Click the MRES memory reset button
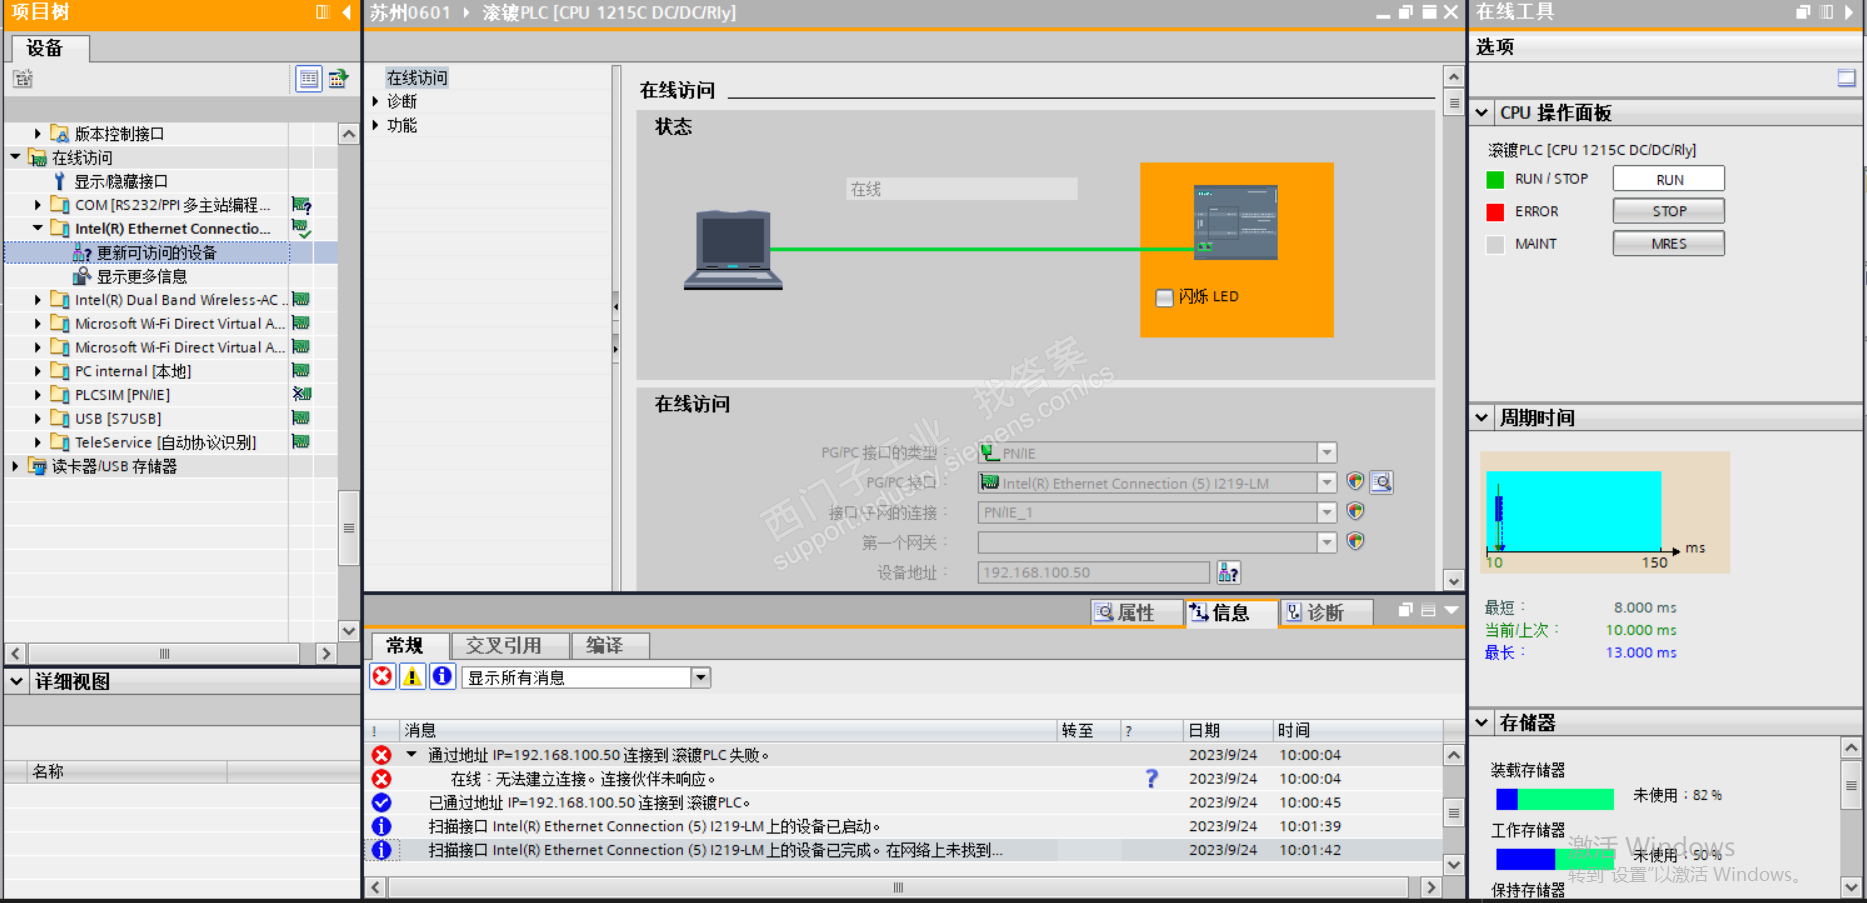Image resolution: width=1867 pixels, height=903 pixels. point(1669,243)
